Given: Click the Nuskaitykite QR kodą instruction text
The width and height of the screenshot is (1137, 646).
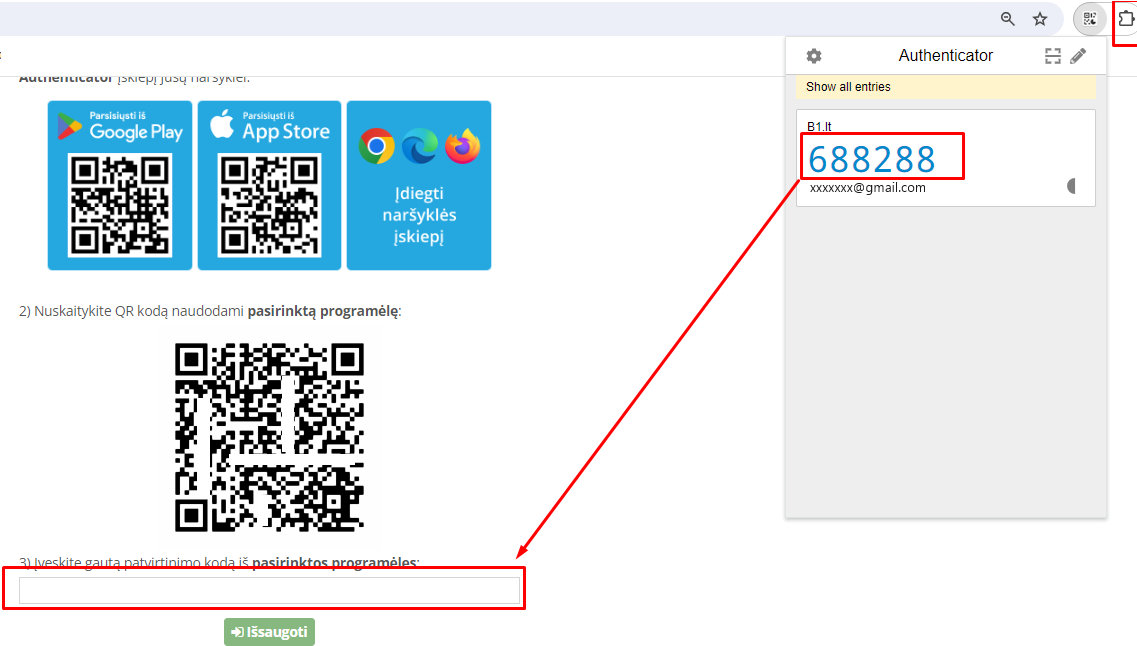Looking at the screenshot, I should click(x=210, y=311).
